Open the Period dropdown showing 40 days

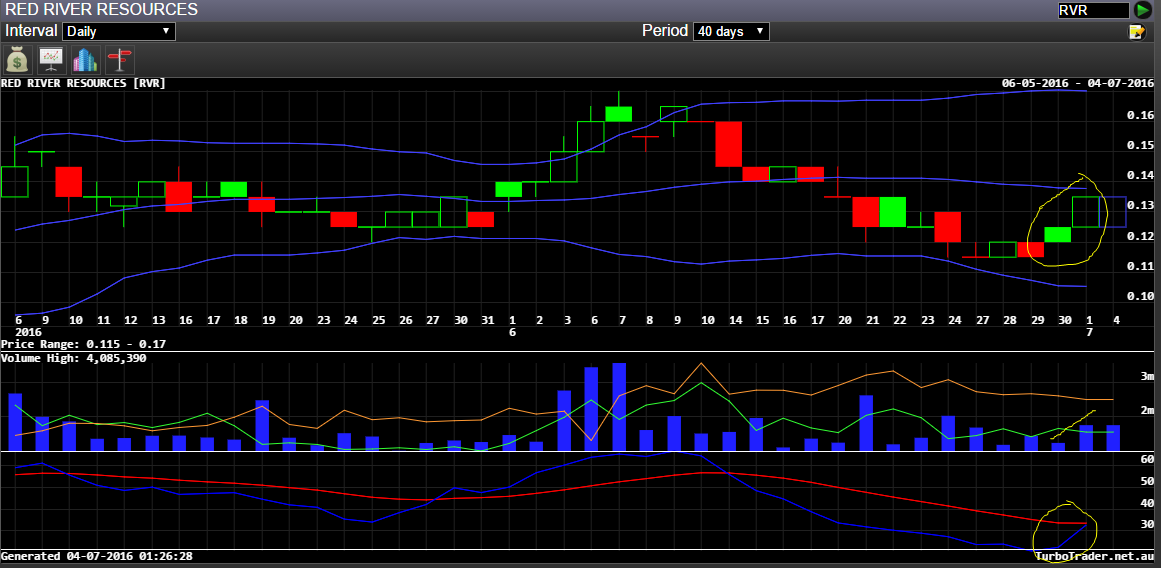click(x=731, y=32)
